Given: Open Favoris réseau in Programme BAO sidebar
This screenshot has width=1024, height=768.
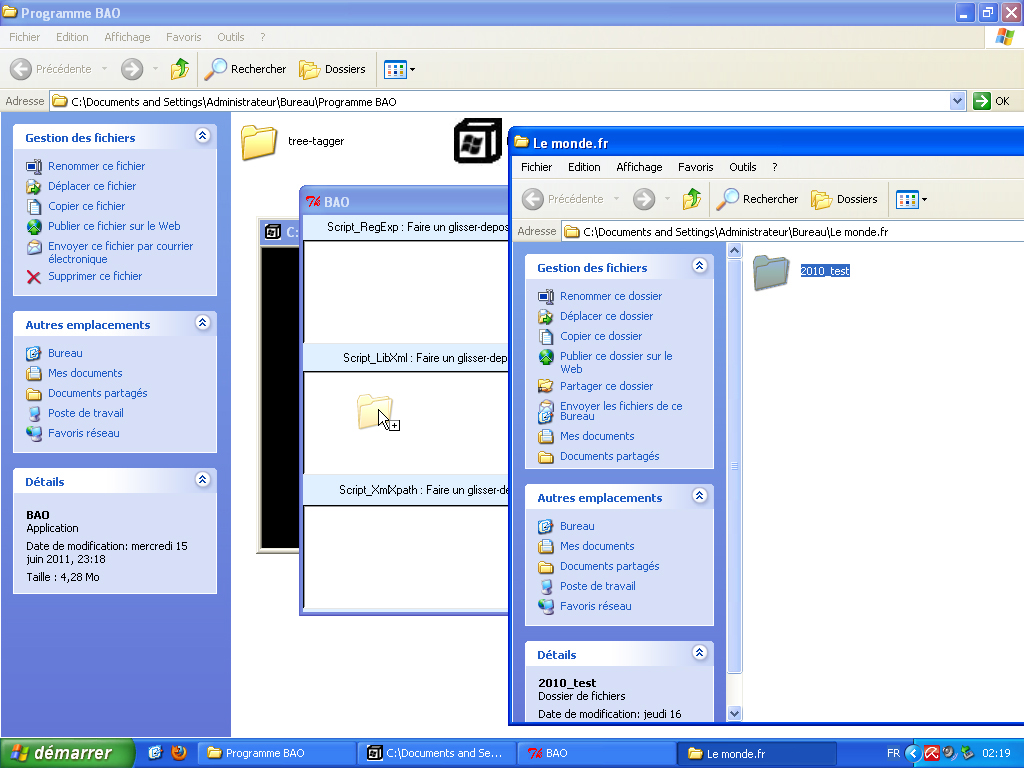Looking at the screenshot, I should (x=84, y=433).
